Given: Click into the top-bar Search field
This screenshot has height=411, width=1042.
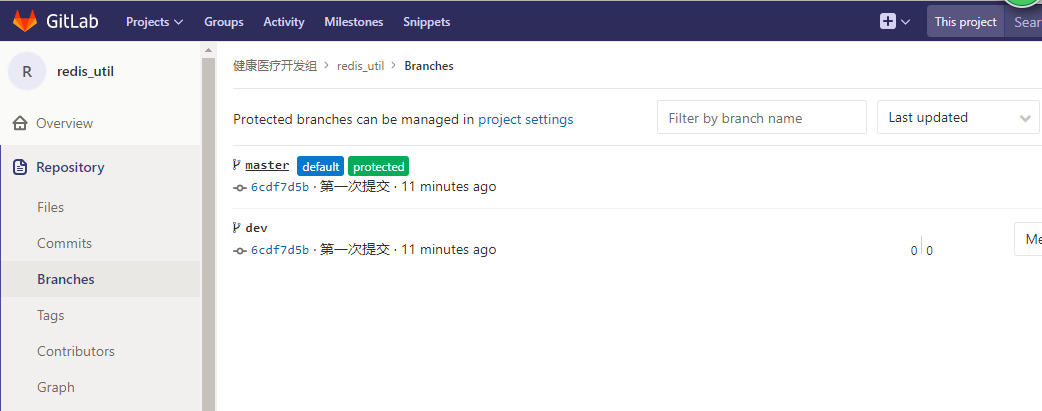Looking at the screenshot, I should 1023,22.
